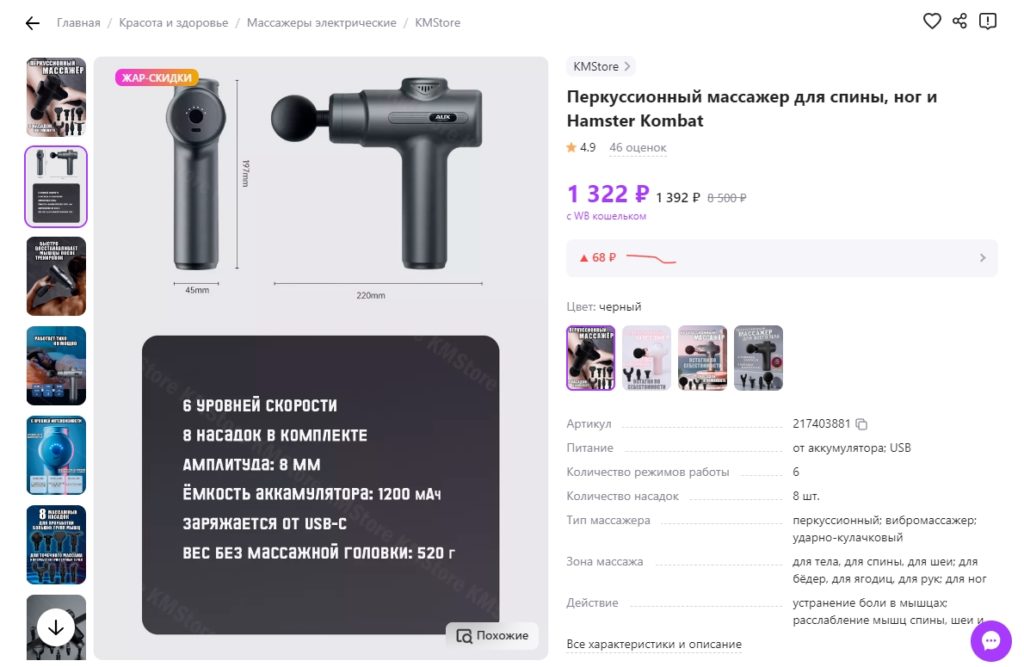1024x667 pixels.
Task: Select the black color variant swatch
Action: 591,357
